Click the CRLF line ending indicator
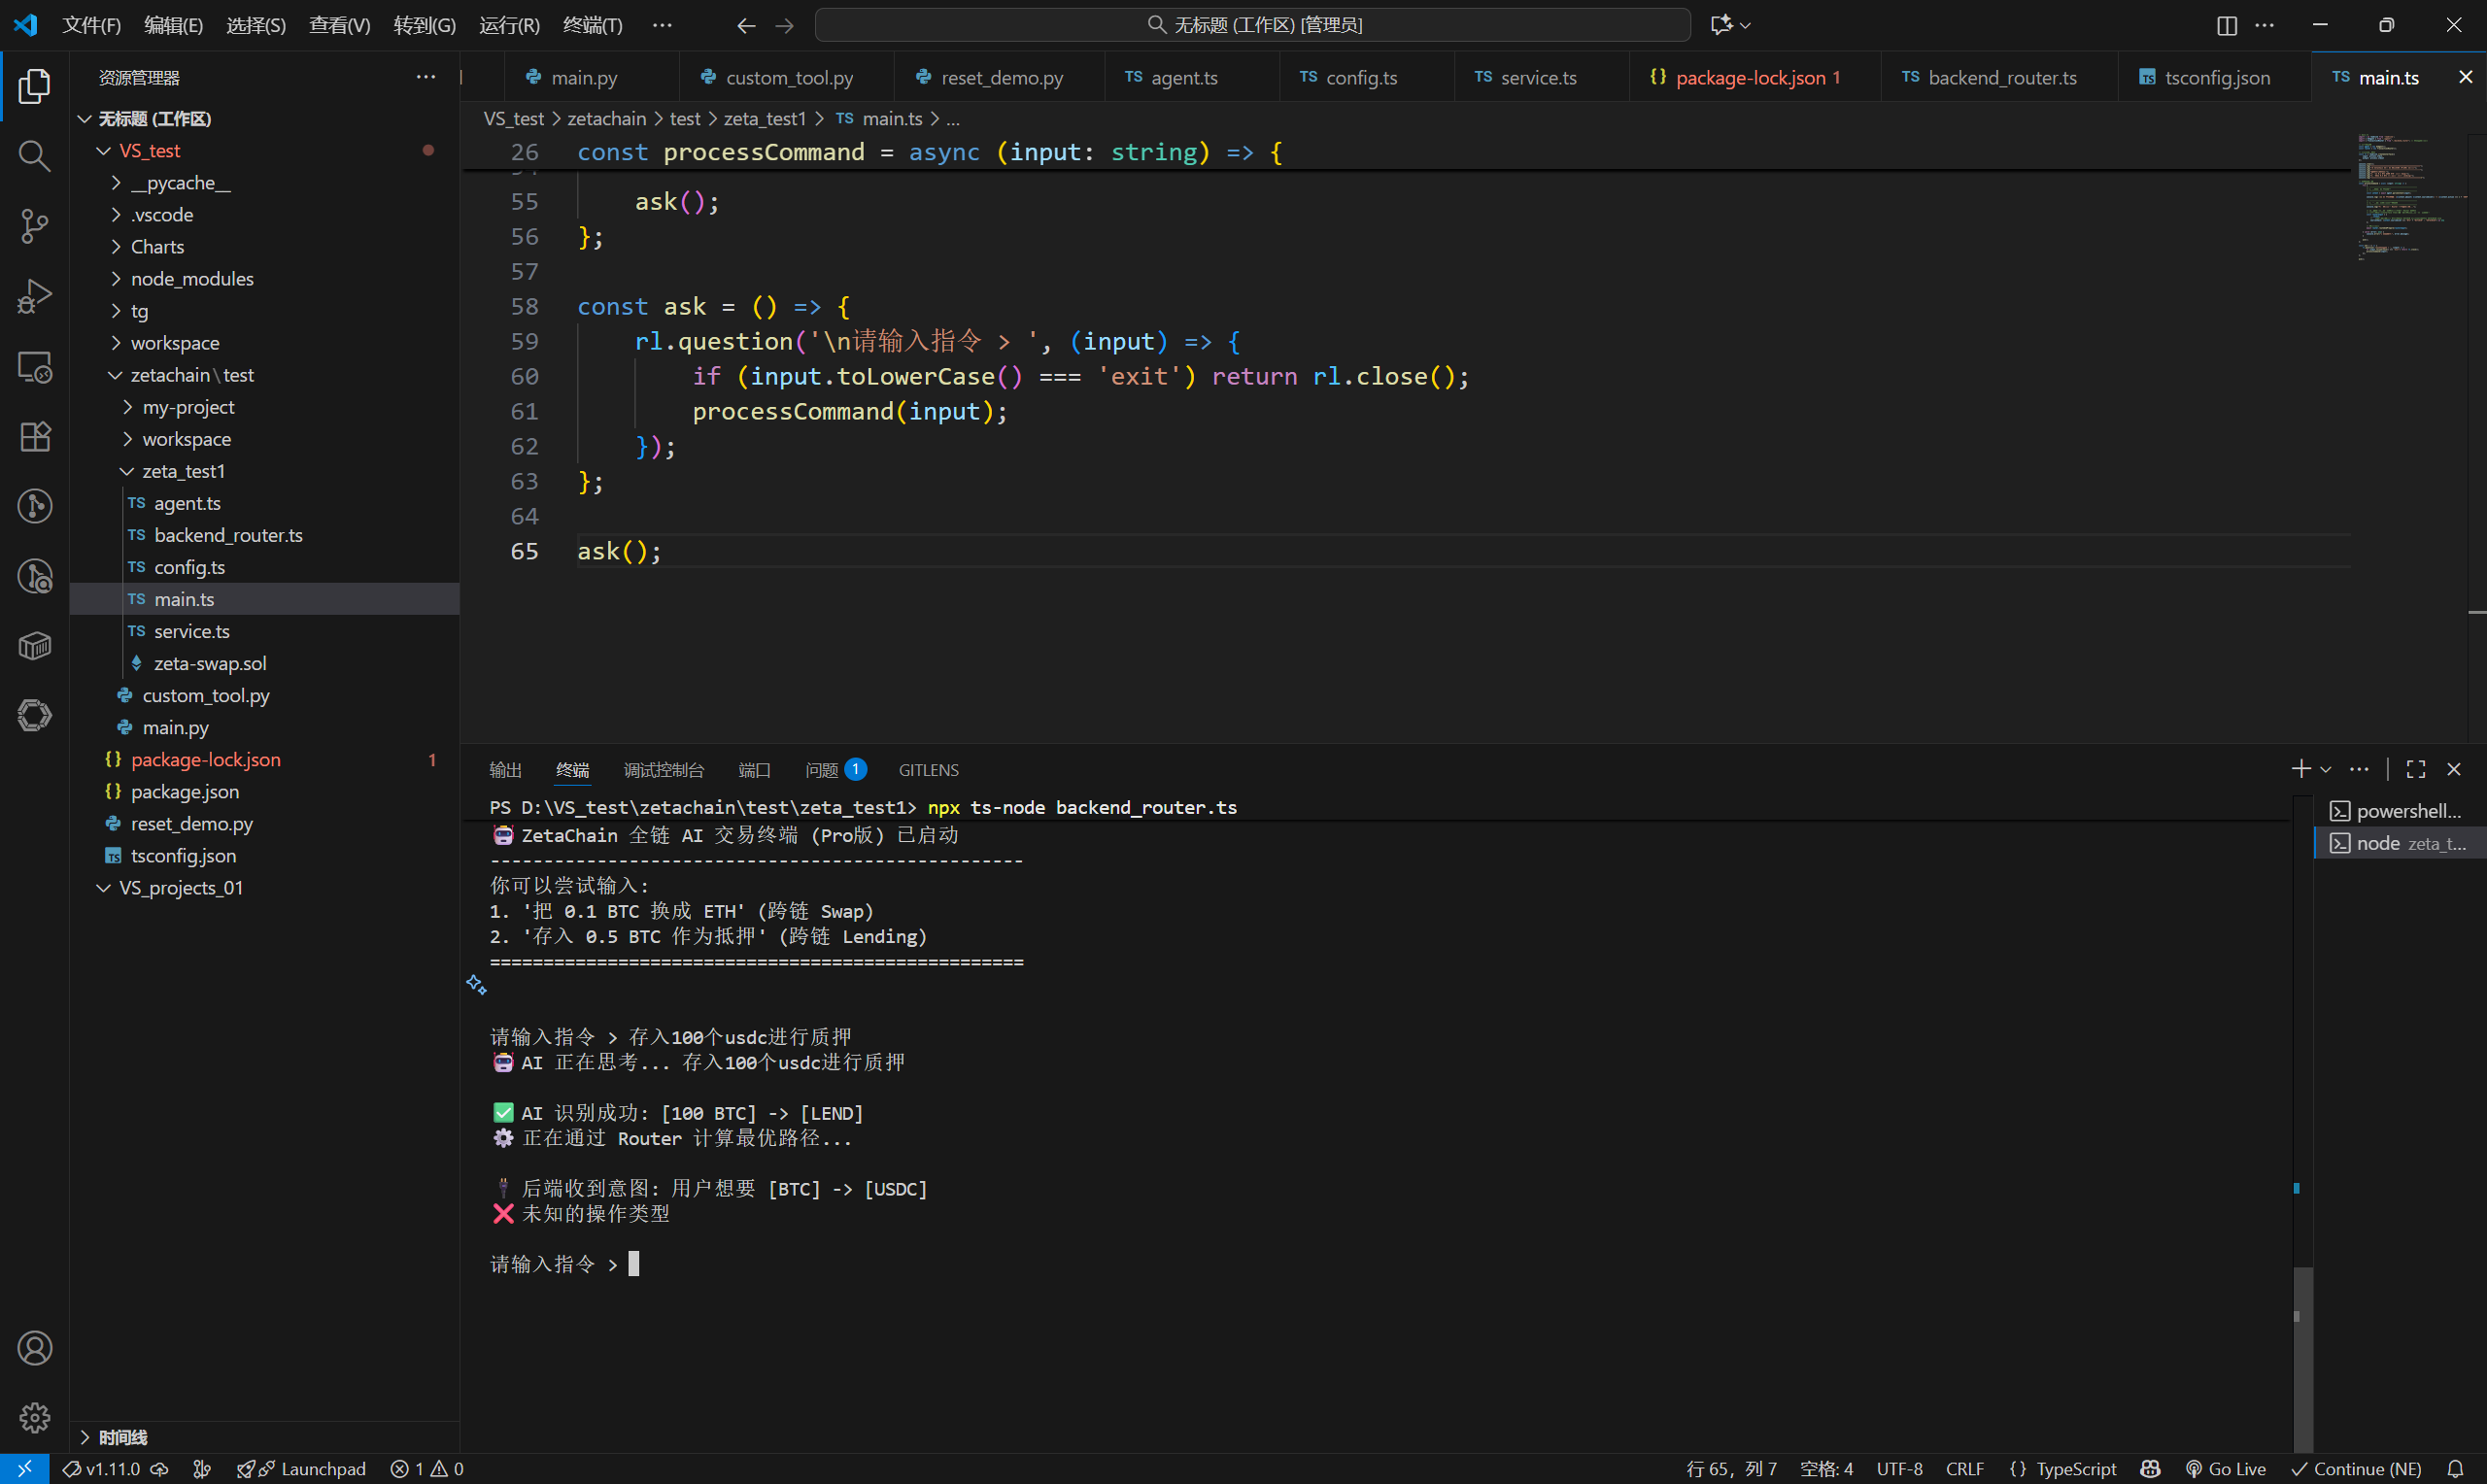This screenshot has height=1484, width=2487. click(x=1965, y=1468)
